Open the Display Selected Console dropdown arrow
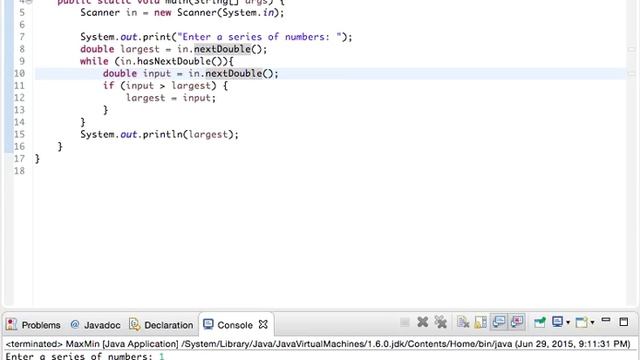The width and height of the screenshot is (640, 360). click(568, 323)
